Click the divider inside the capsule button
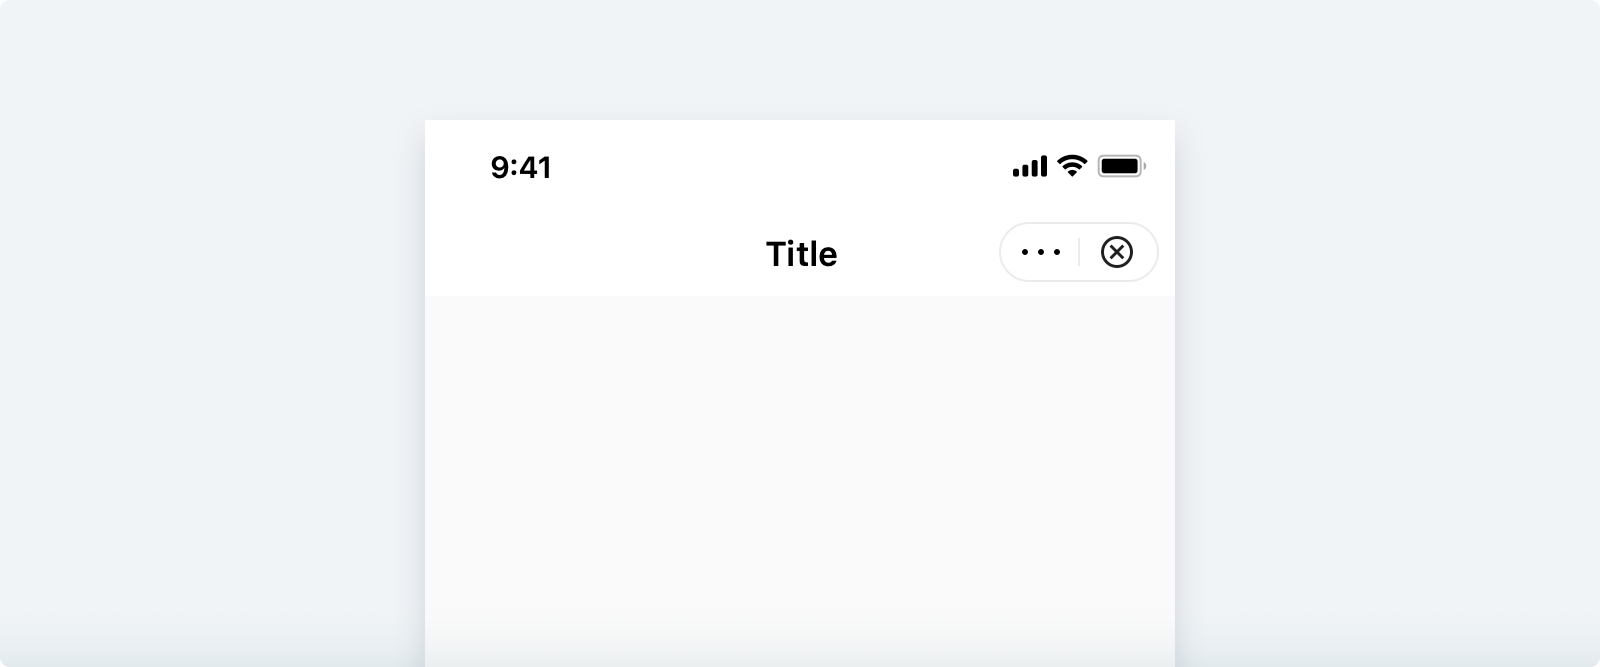Image resolution: width=1600 pixels, height=667 pixels. tap(1079, 253)
